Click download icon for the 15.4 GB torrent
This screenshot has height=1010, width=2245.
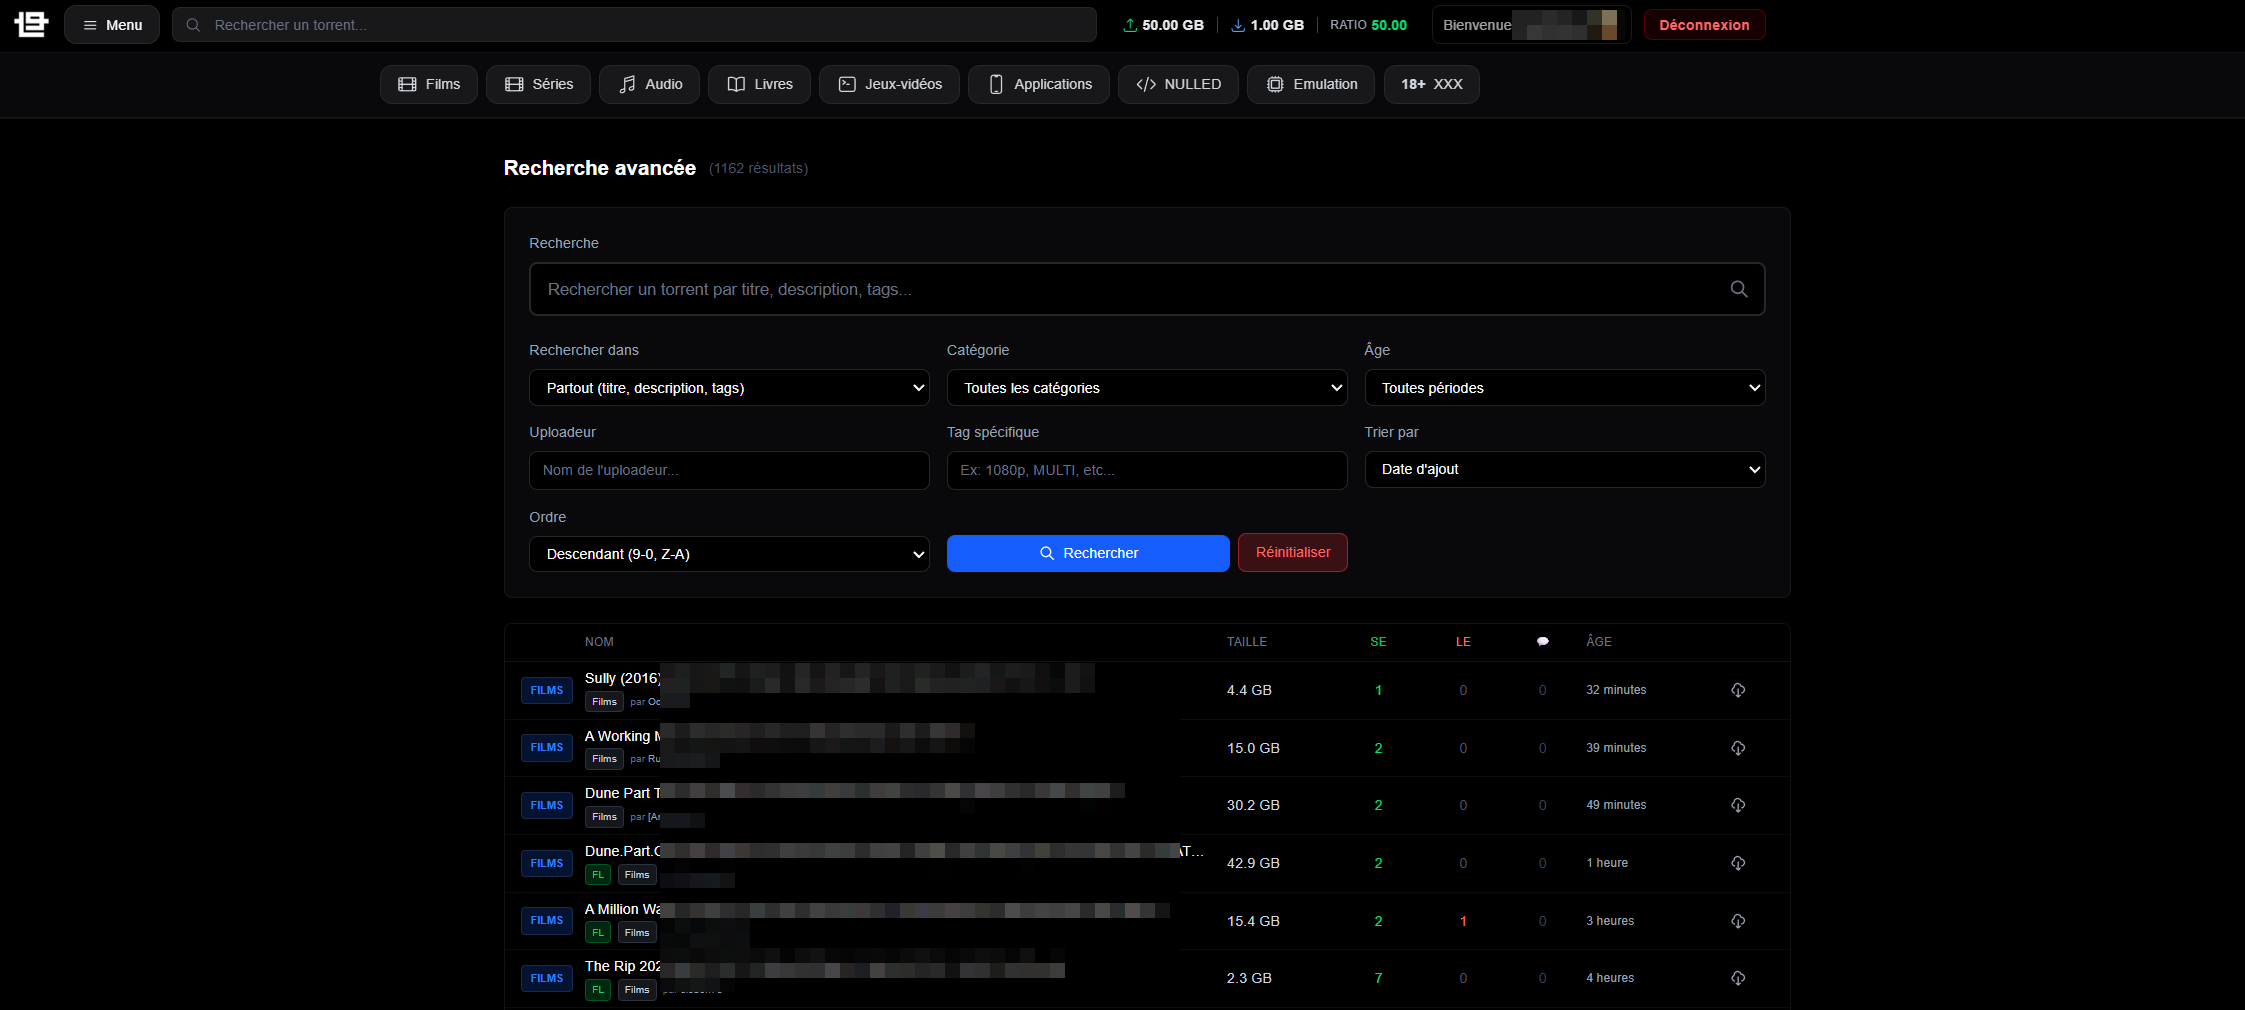pyautogui.click(x=1737, y=921)
